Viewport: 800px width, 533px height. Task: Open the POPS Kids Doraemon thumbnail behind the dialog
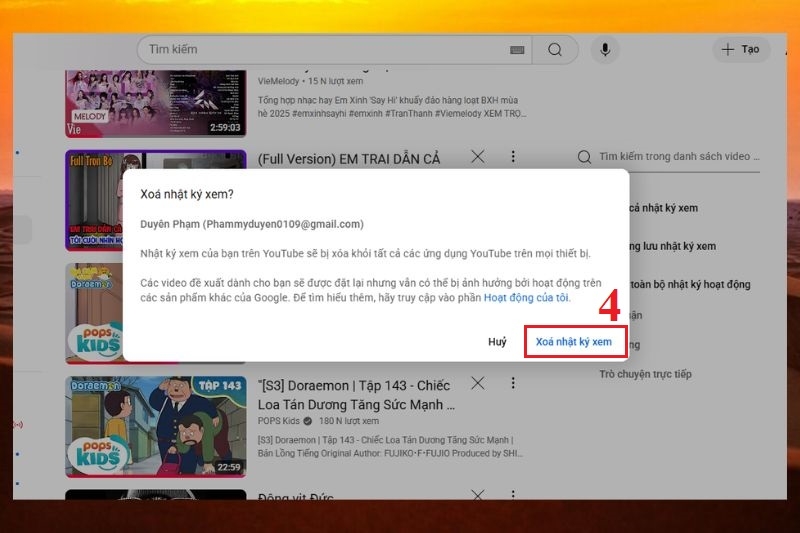tap(94, 313)
